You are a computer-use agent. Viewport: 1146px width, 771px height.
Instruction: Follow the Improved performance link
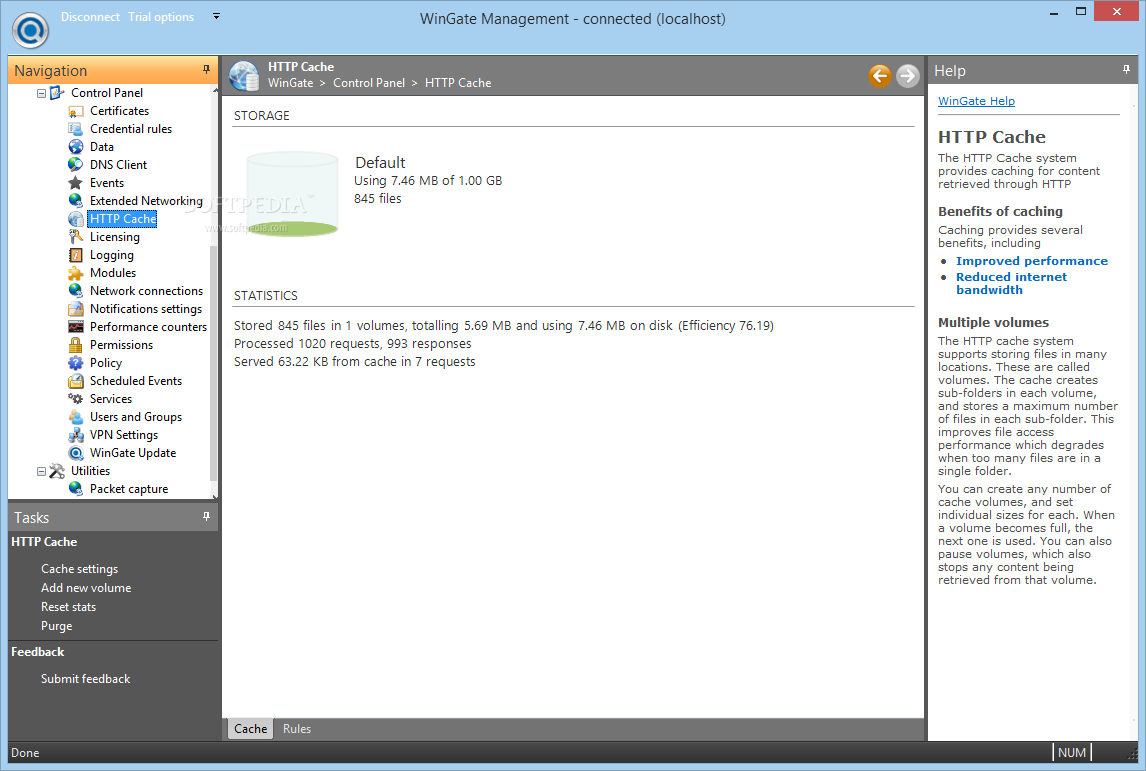point(1031,261)
